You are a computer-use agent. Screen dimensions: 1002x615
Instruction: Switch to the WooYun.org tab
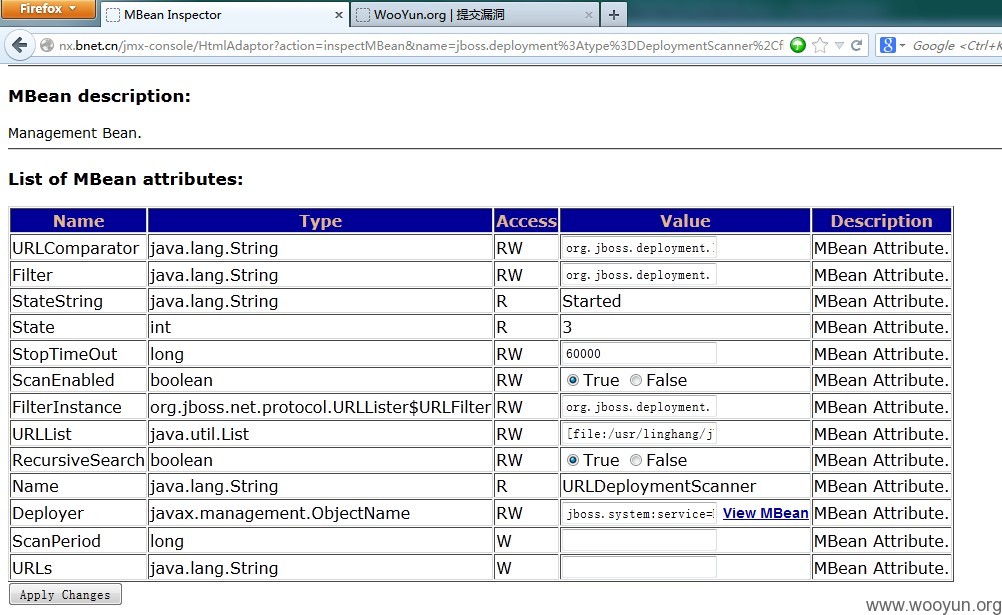(x=475, y=15)
